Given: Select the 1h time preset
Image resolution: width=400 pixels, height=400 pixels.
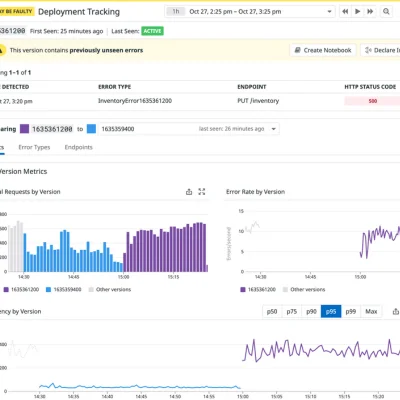Looking at the screenshot, I should 176,12.
